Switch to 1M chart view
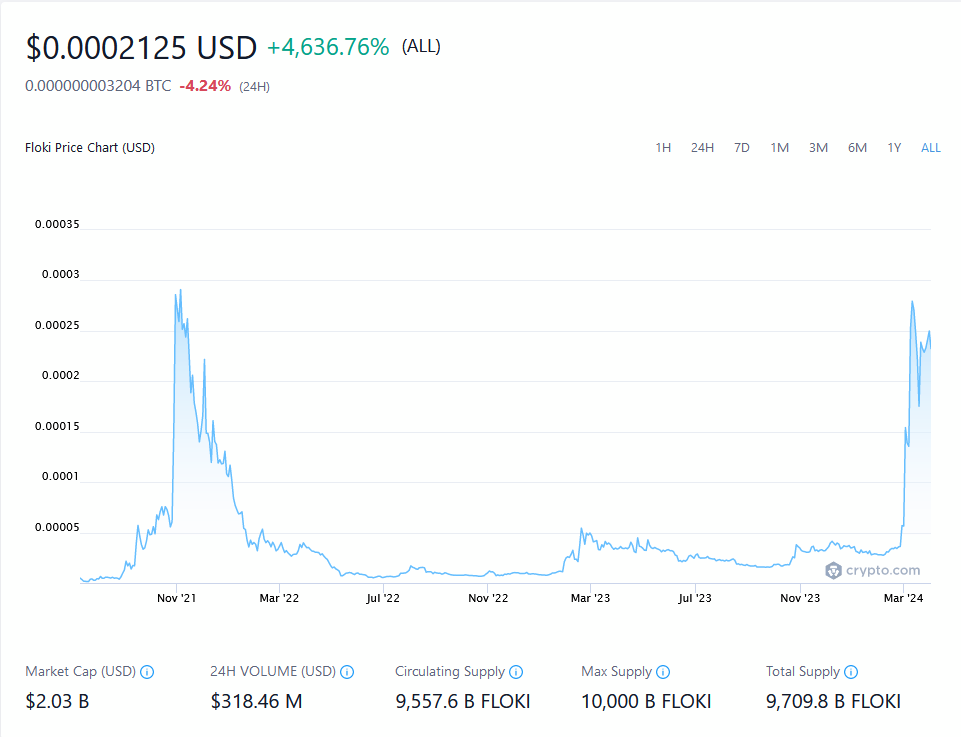This screenshot has width=961, height=737. coord(779,148)
